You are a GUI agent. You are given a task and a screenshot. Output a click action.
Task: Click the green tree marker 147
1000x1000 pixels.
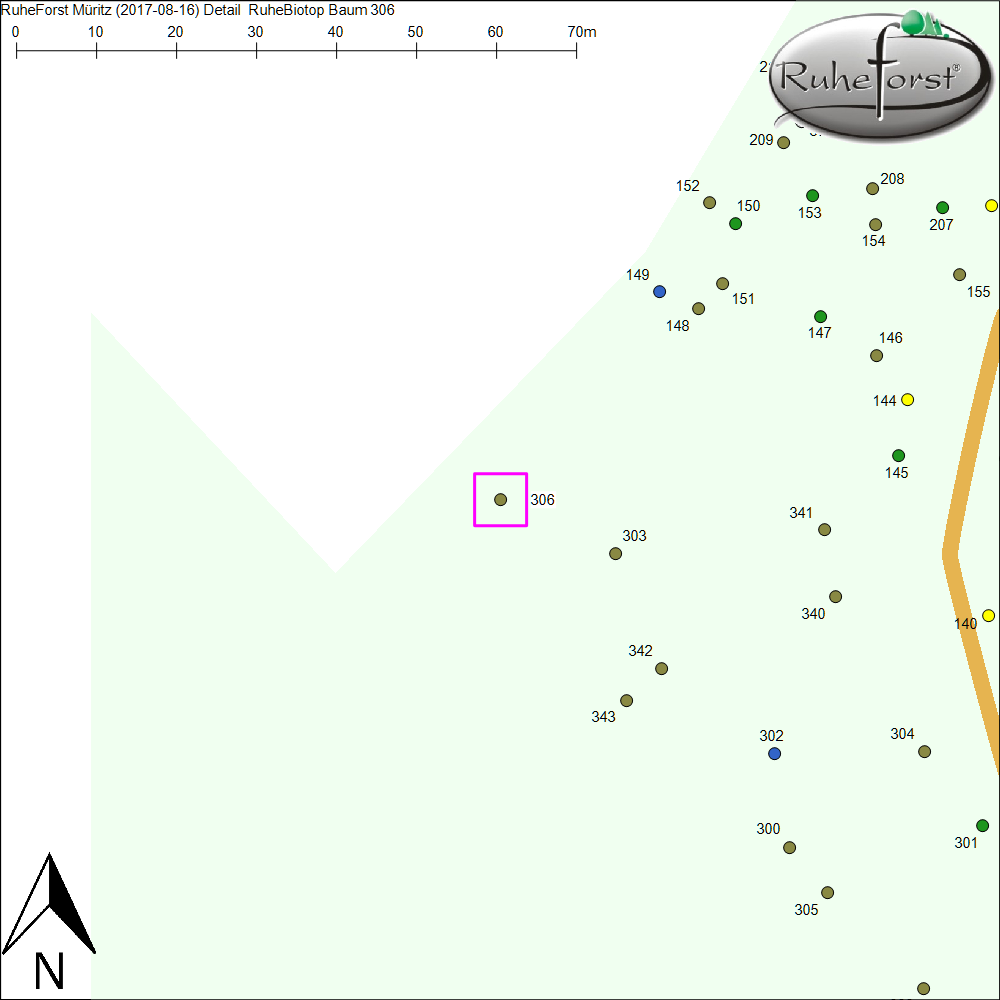click(x=820, y=317)
